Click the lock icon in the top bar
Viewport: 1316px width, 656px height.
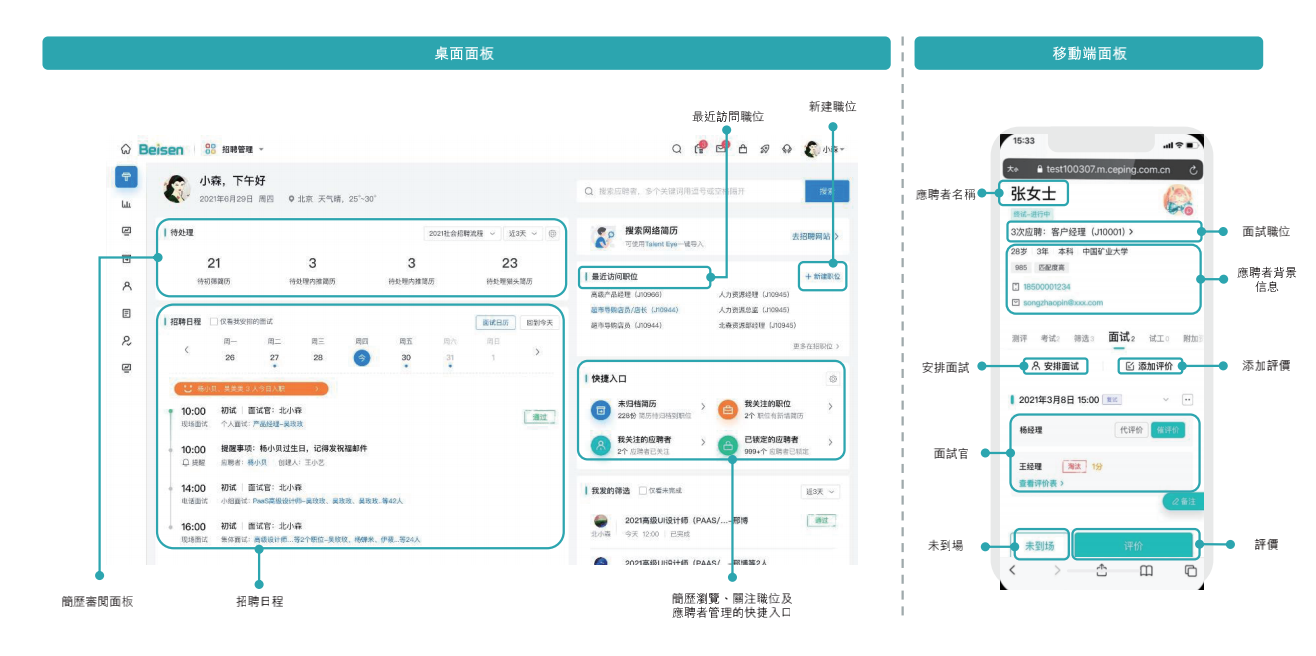click(742, 149)
